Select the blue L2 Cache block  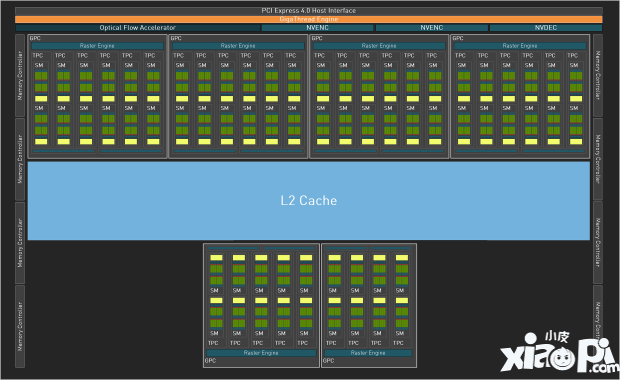309,200
